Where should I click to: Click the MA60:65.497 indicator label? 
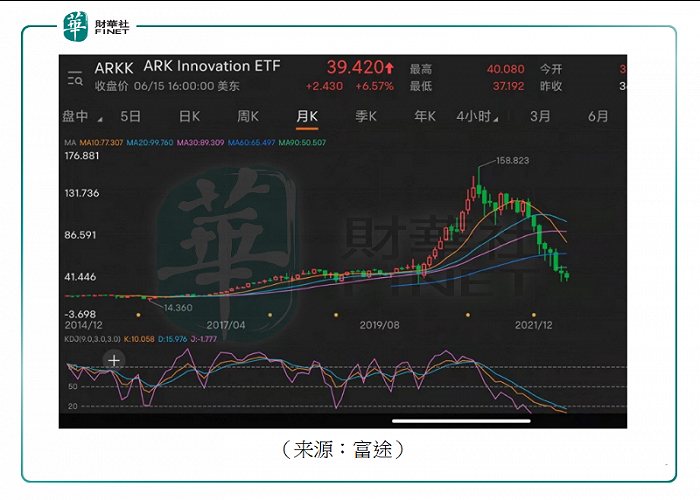pos(251,143)
